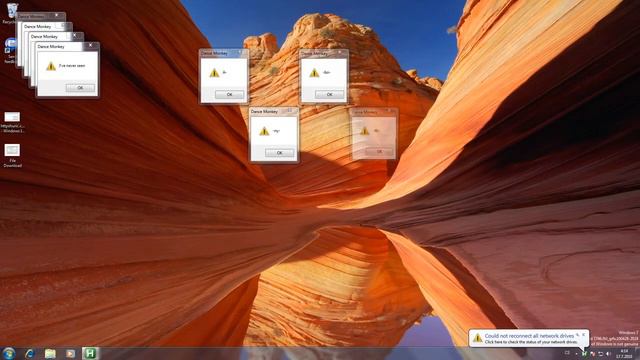Open the Recycle Bin desktop icon
Screen dimensions: 640x360
[x=12, y=12]
